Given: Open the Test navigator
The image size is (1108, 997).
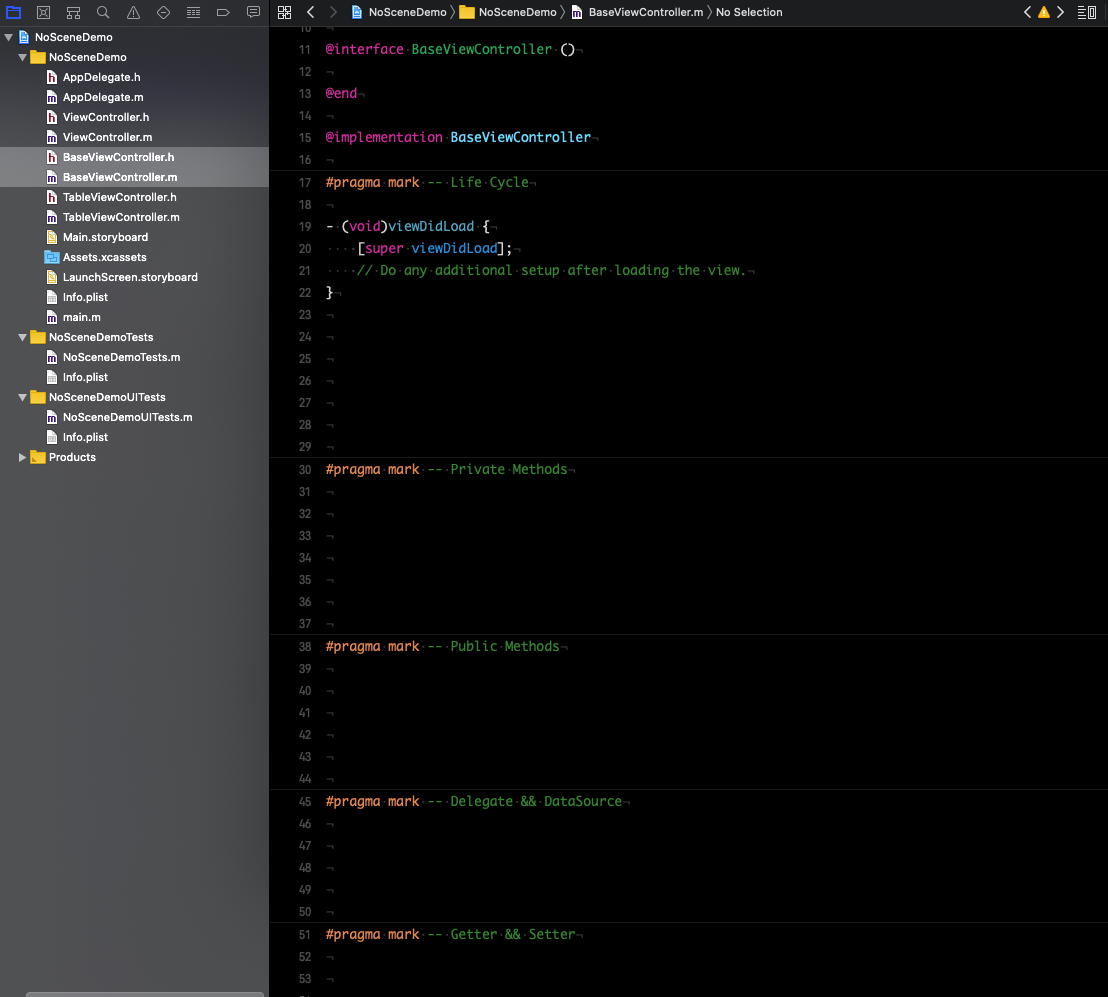Looking at the screenshot, I should click(x=163, y=12).
